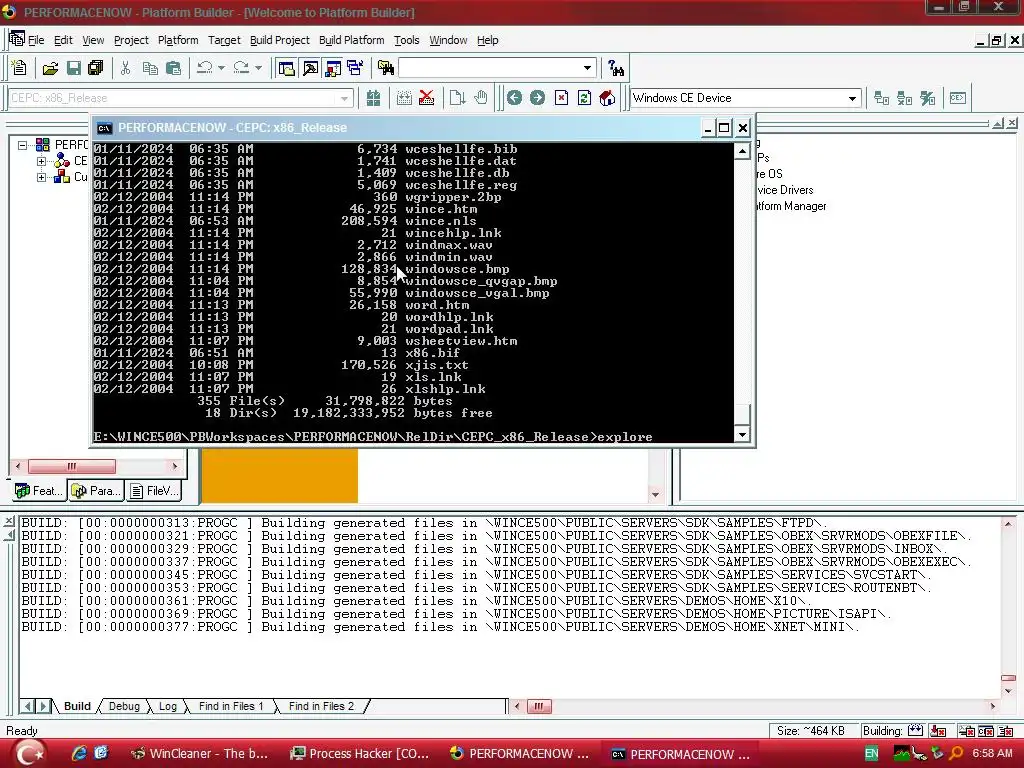Switch to Find in Files 1 tab

(x=231, y=706)
